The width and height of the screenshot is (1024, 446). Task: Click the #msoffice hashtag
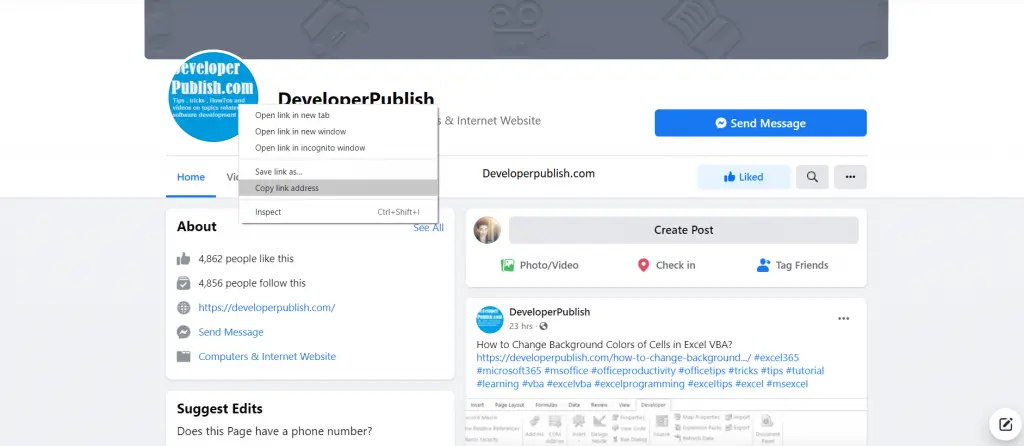tap(566, 371)
